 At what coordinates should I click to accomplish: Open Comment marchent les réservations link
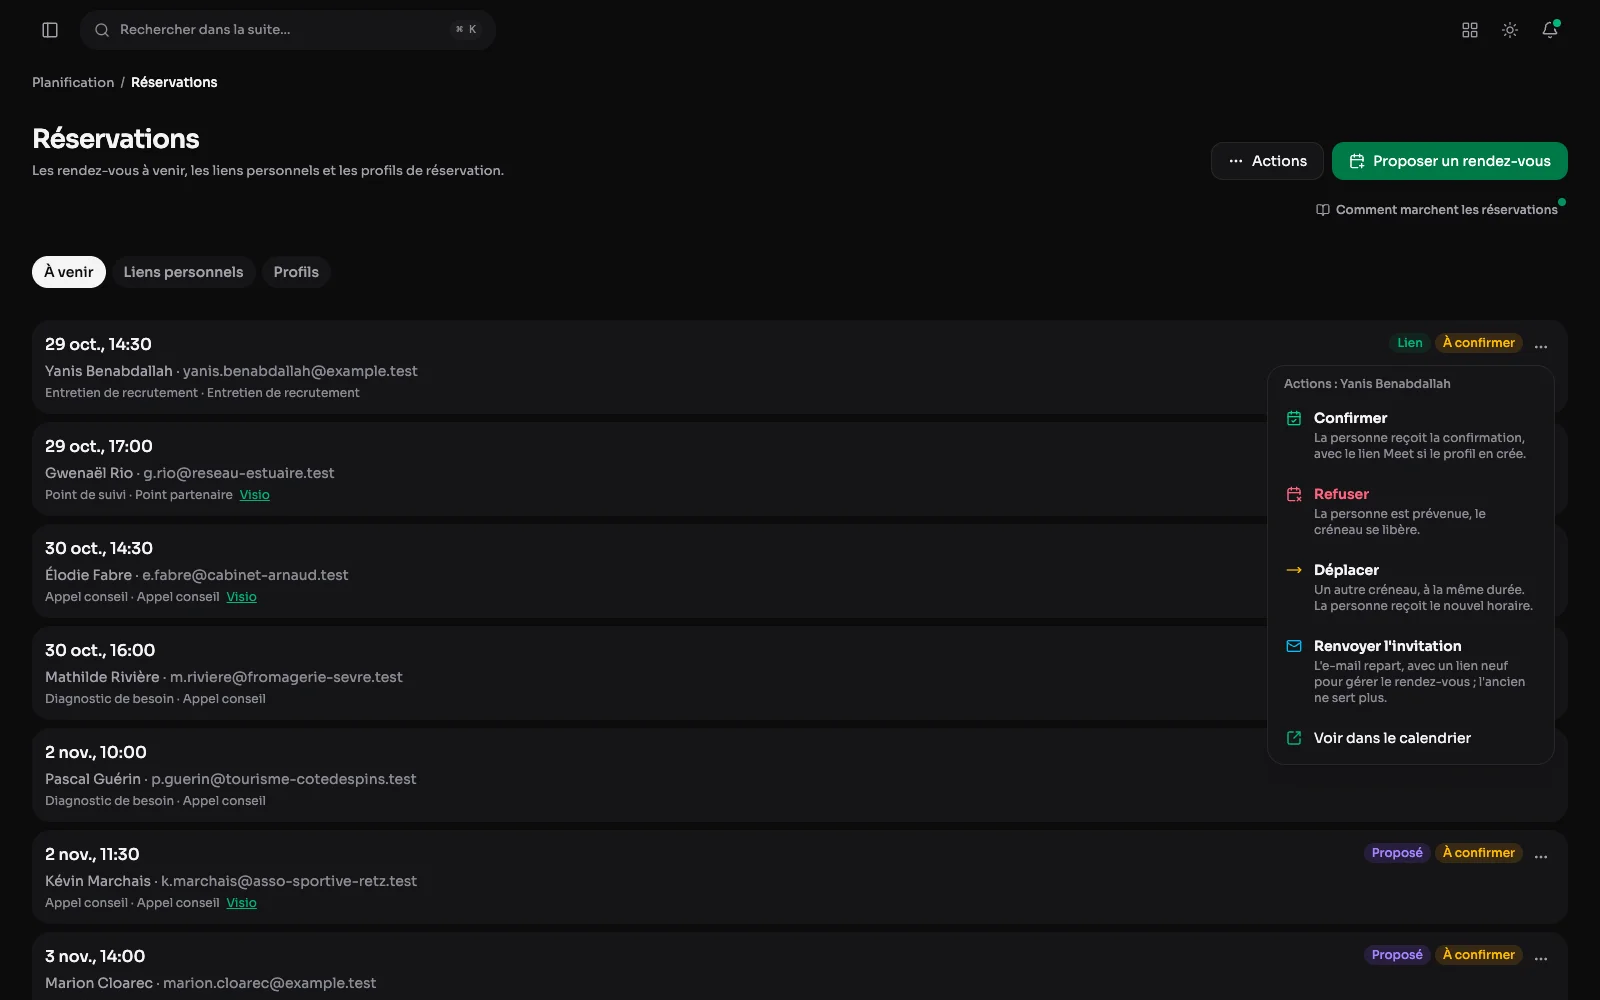point(1437,210)
